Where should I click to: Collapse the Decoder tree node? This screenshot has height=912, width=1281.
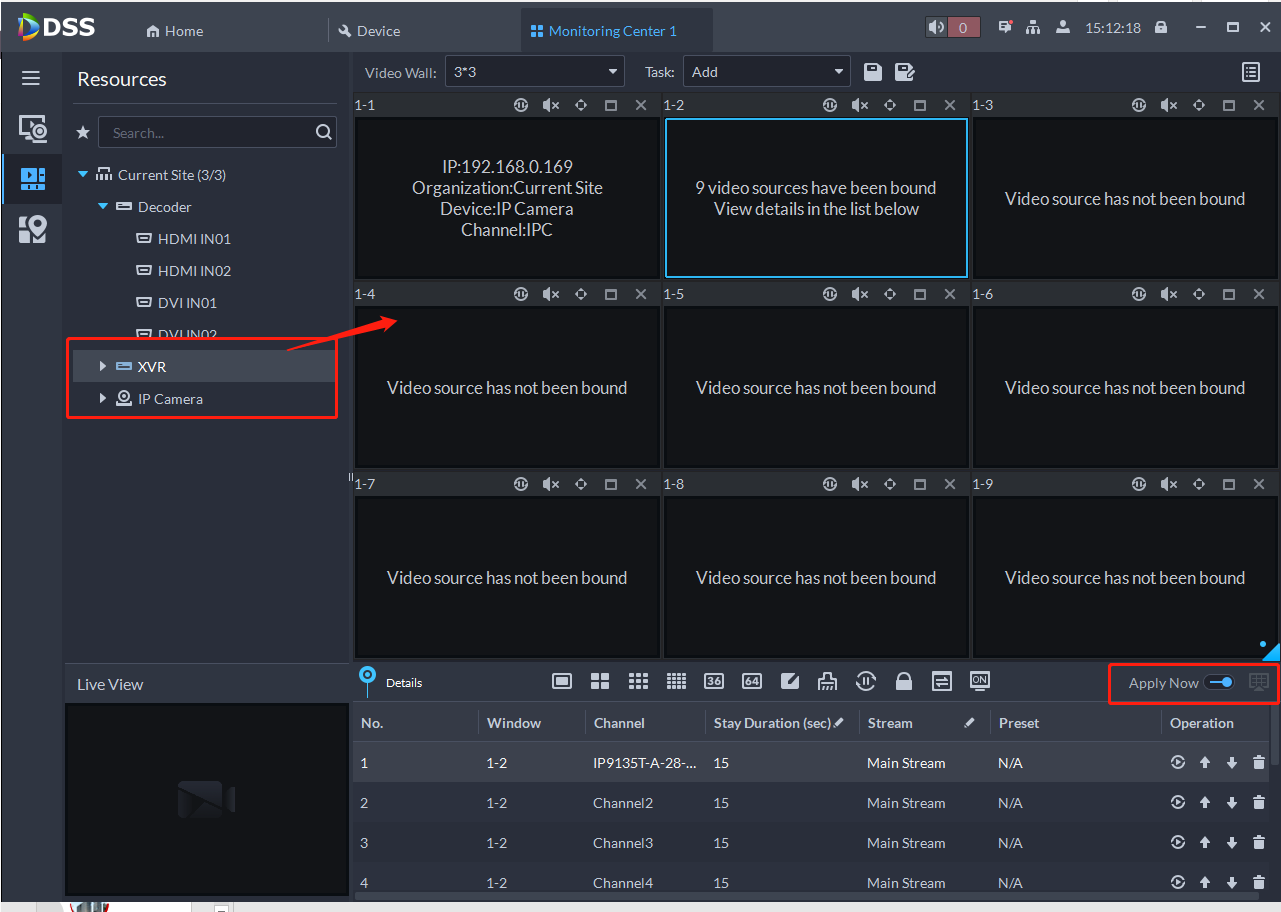(x=103, y=207)
